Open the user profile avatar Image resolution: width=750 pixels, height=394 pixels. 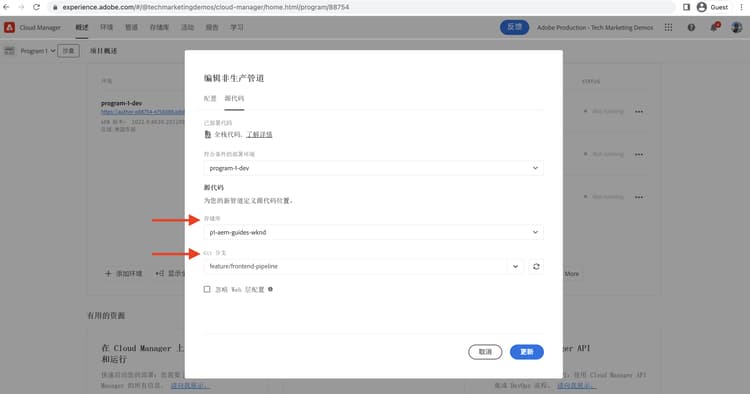pos(737,27)
